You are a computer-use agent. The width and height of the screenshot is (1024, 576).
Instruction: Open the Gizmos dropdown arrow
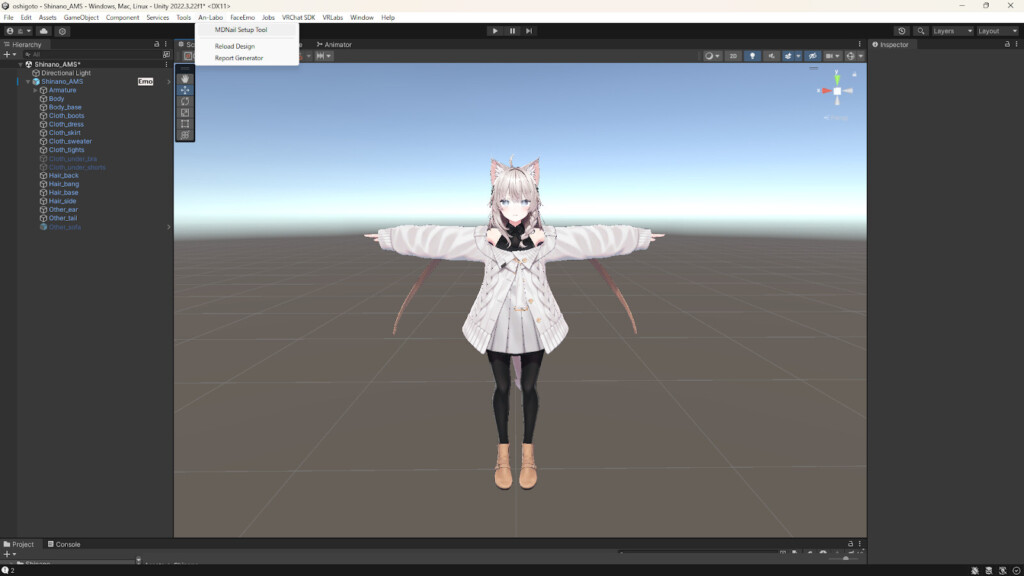(x=861, y=56)
